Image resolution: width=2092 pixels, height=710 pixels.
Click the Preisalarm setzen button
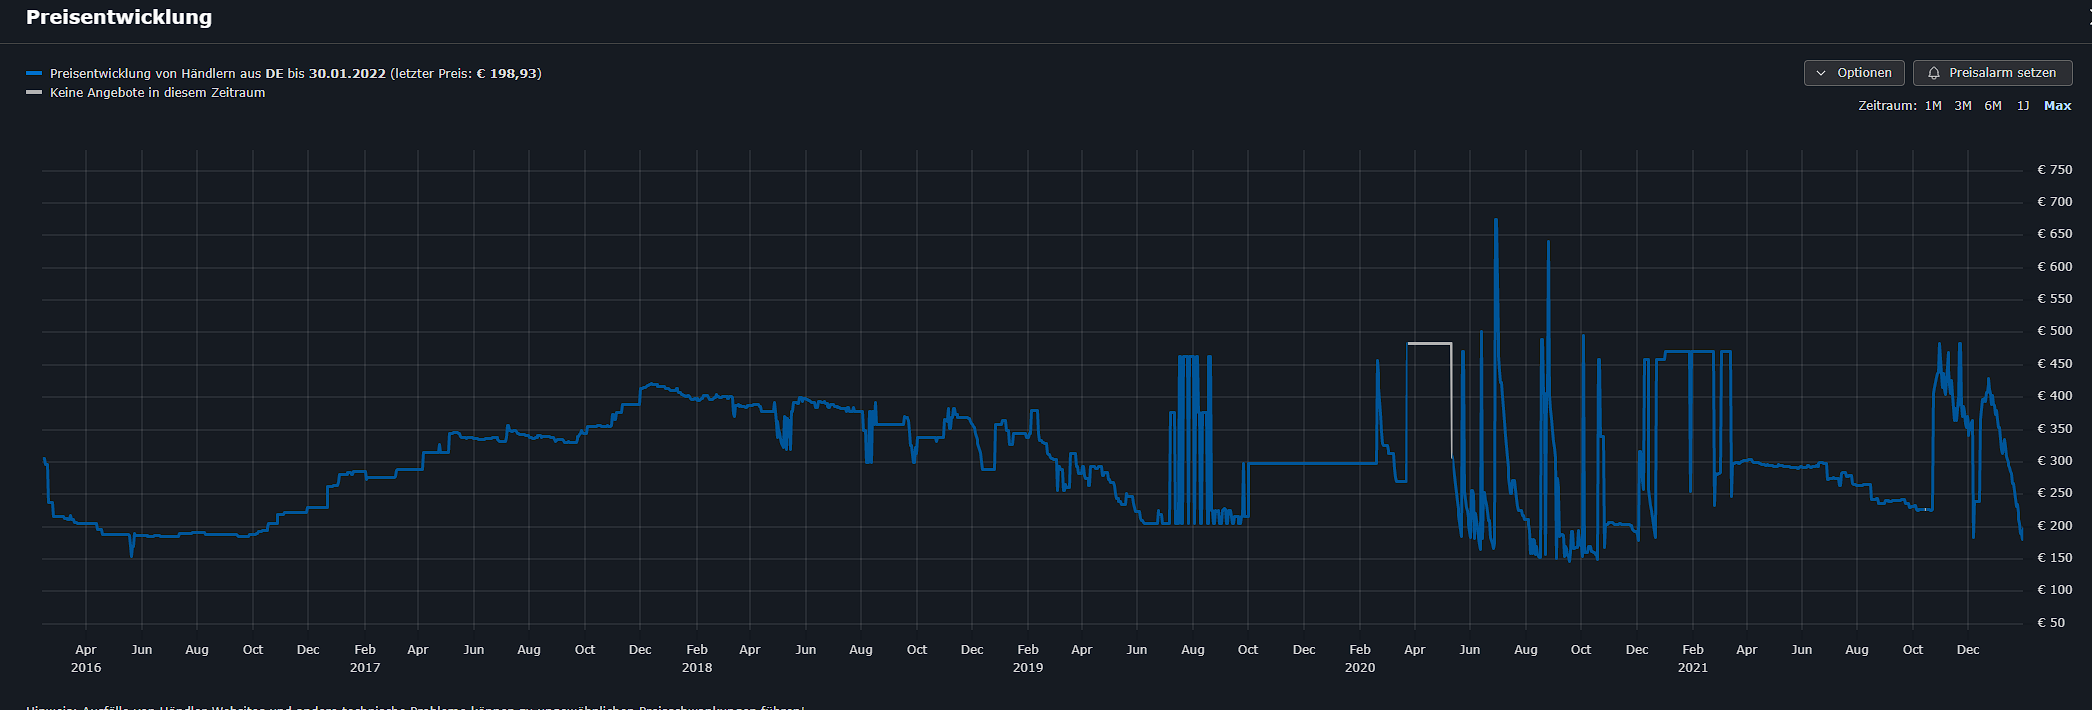tap(1992, 73)
